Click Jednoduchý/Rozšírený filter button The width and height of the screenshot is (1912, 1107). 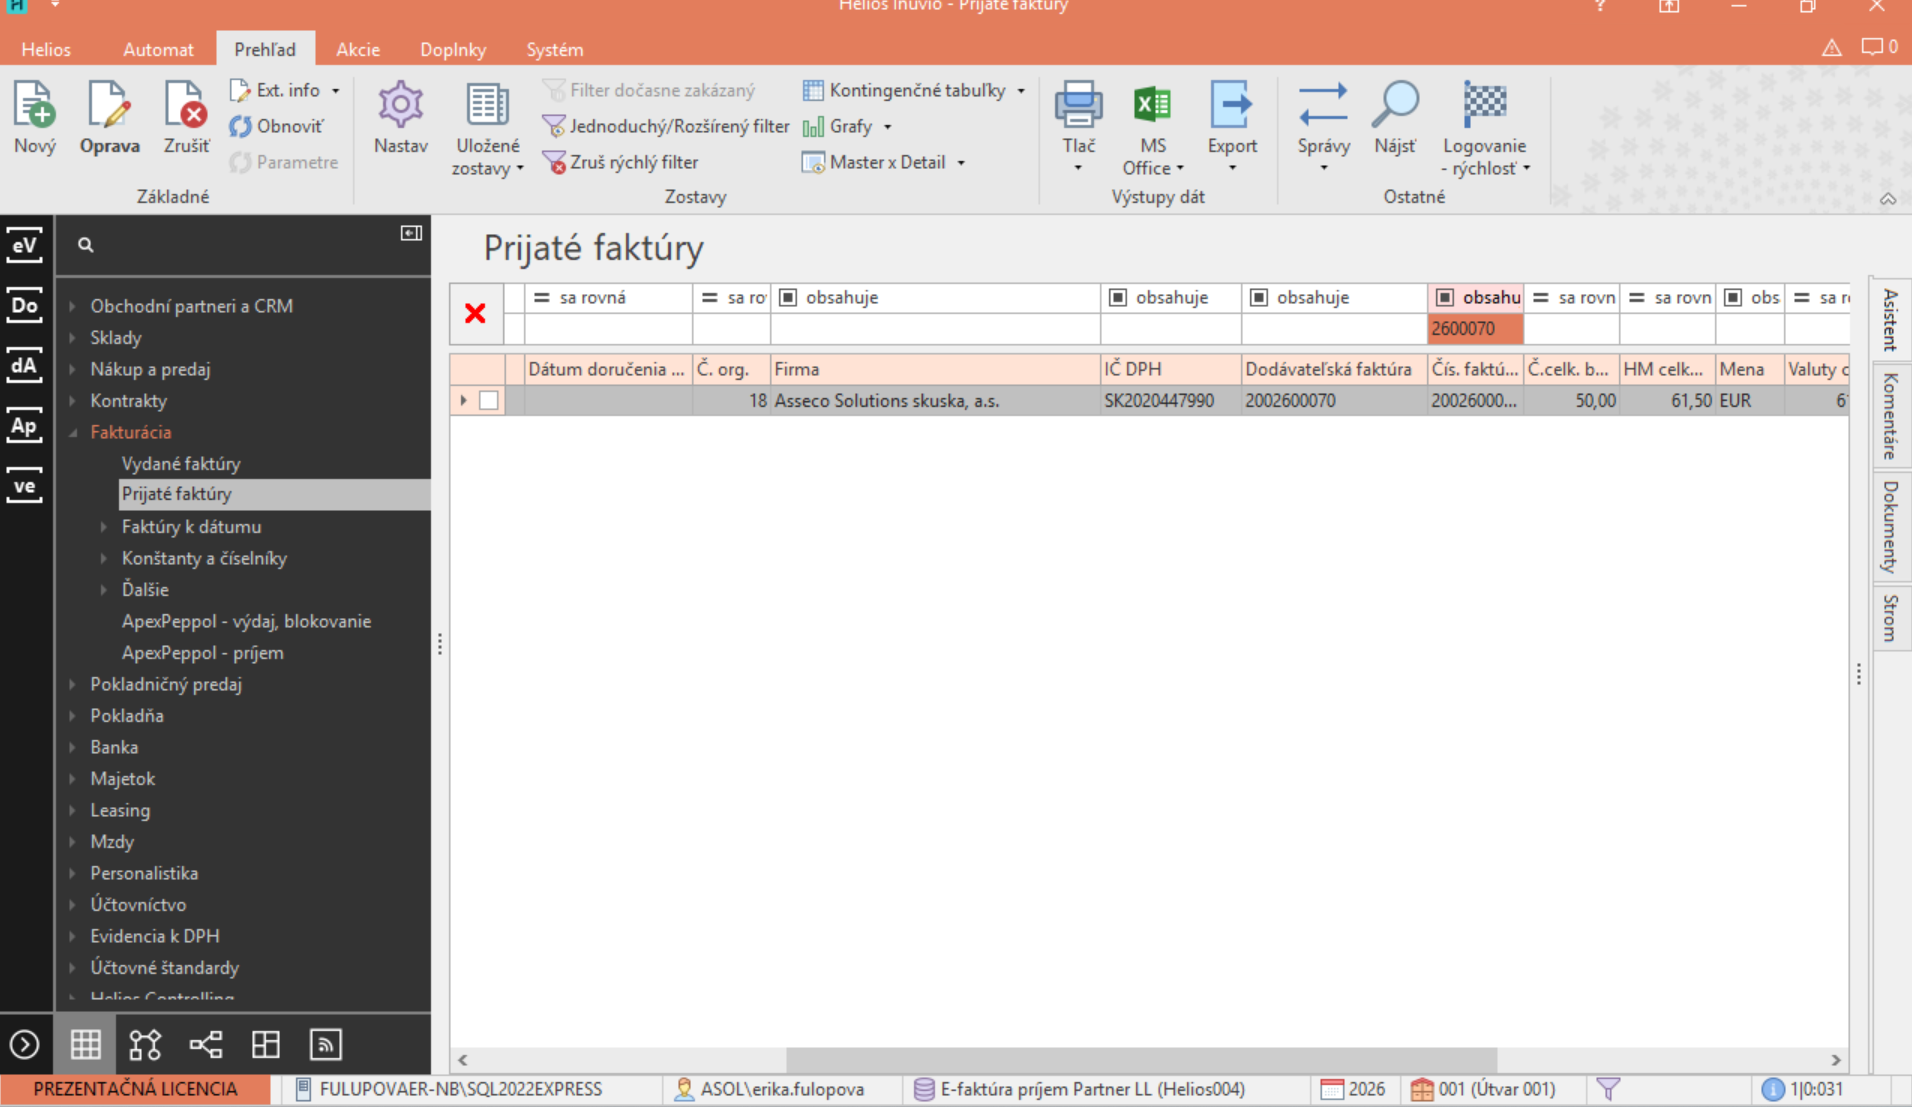(x=666, y=126)
